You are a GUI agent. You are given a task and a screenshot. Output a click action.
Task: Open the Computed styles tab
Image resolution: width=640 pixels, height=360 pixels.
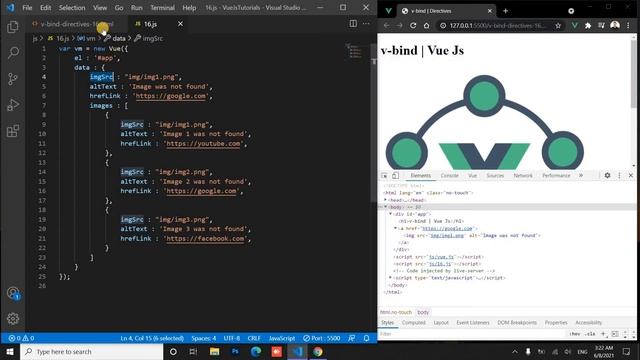(x=413, y=322)
